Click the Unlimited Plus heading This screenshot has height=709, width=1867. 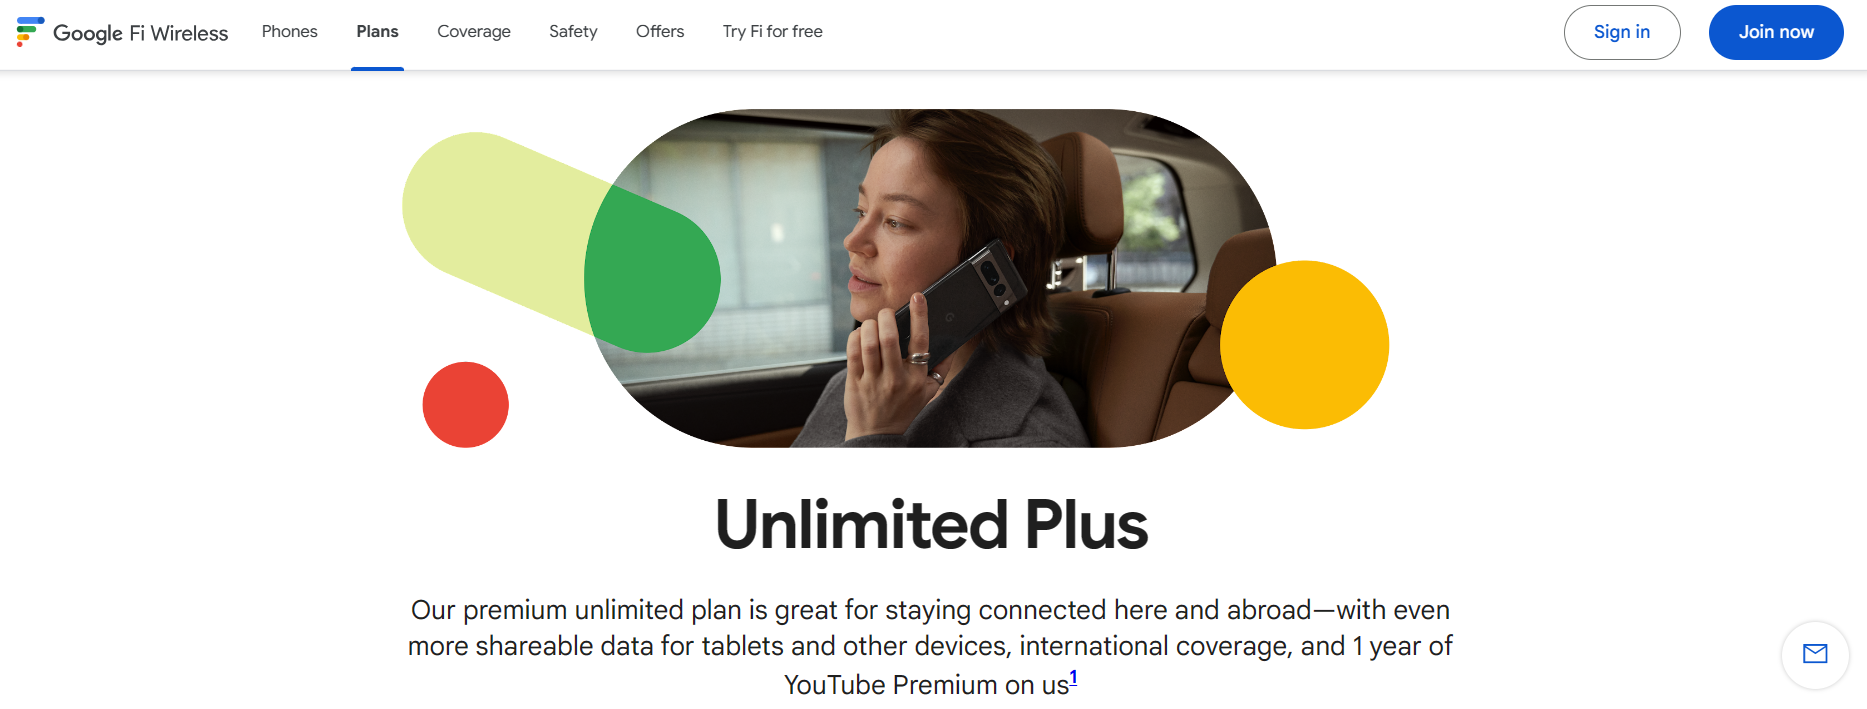tap(932, 525)
